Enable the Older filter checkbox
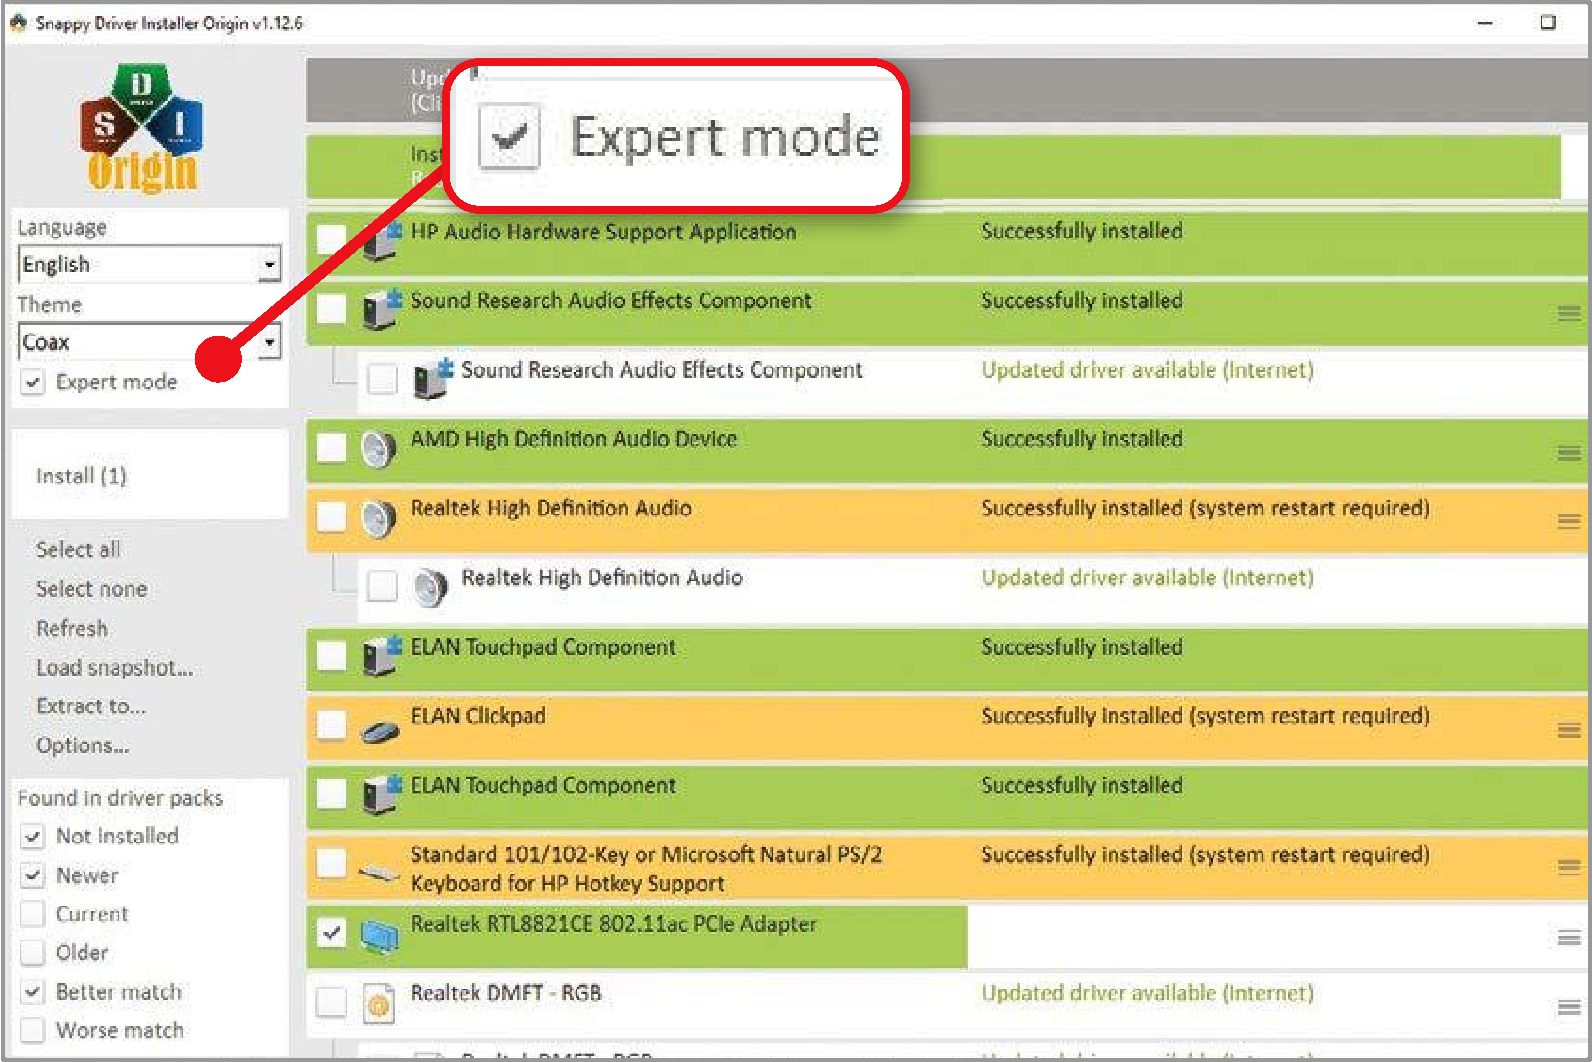This screenshot has height=1062, width=1592. pos(33,952)
